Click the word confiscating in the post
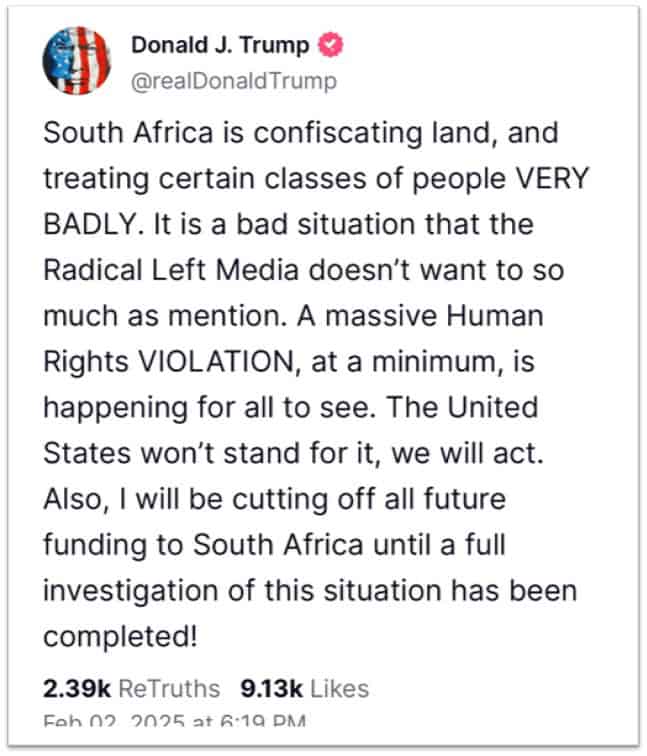 [338, 133]
